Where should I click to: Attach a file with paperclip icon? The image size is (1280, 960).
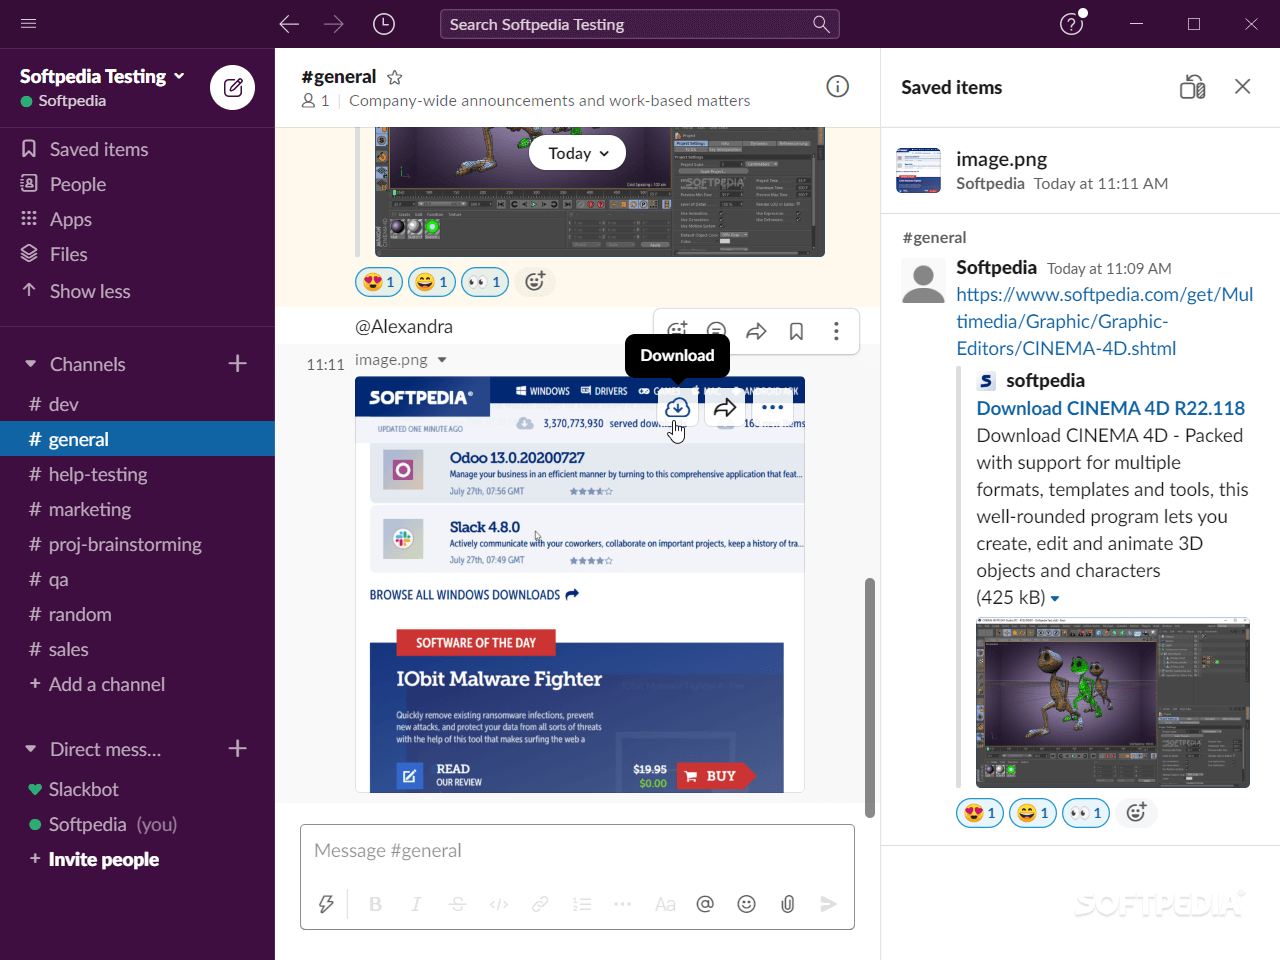[x=788, y=904]
